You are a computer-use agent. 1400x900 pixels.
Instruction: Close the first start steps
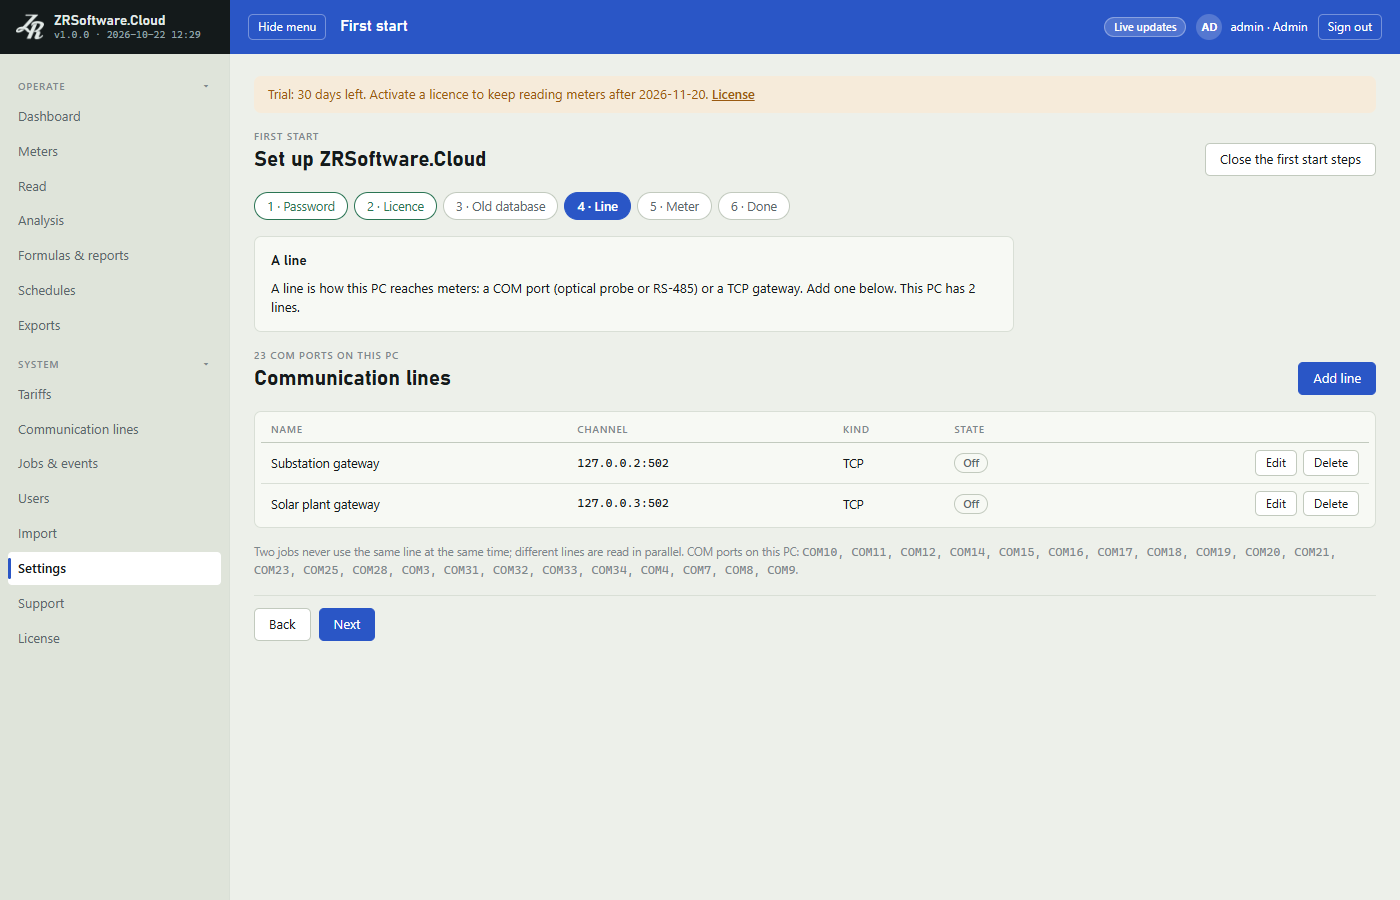1290,160
